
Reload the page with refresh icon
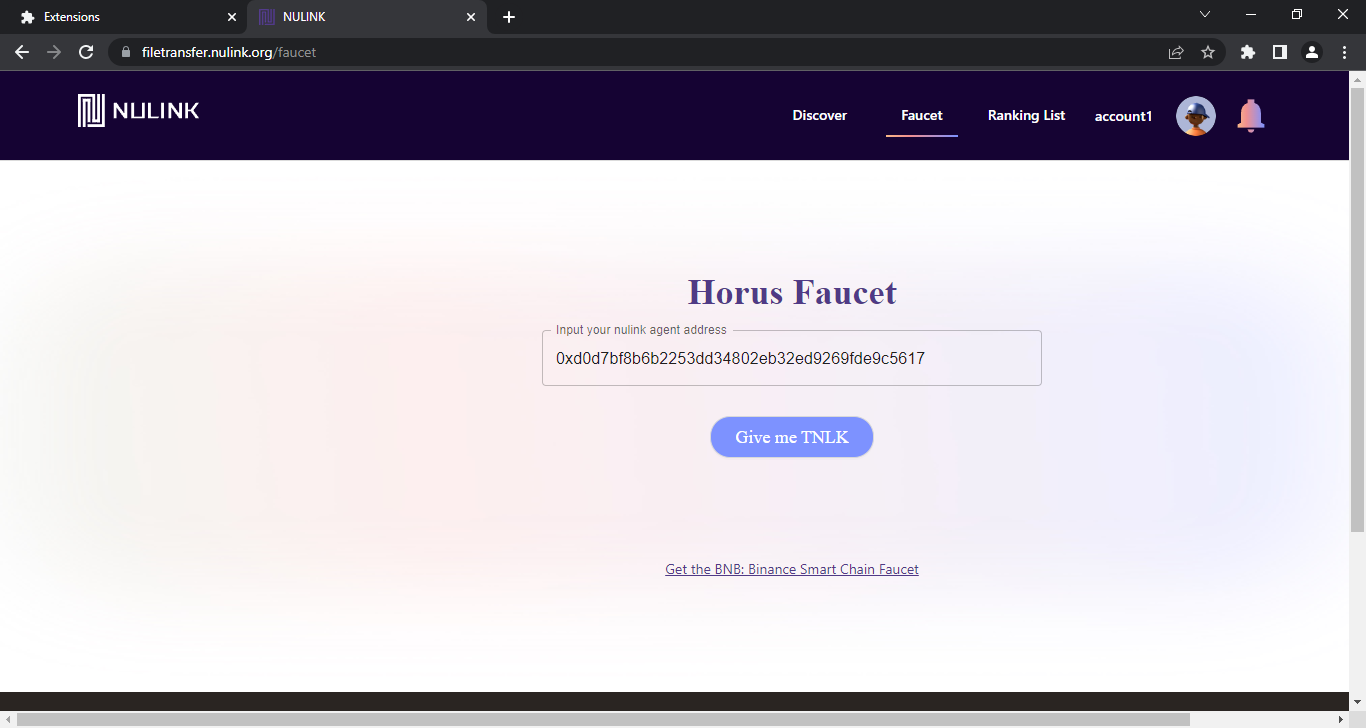point(86,52)
